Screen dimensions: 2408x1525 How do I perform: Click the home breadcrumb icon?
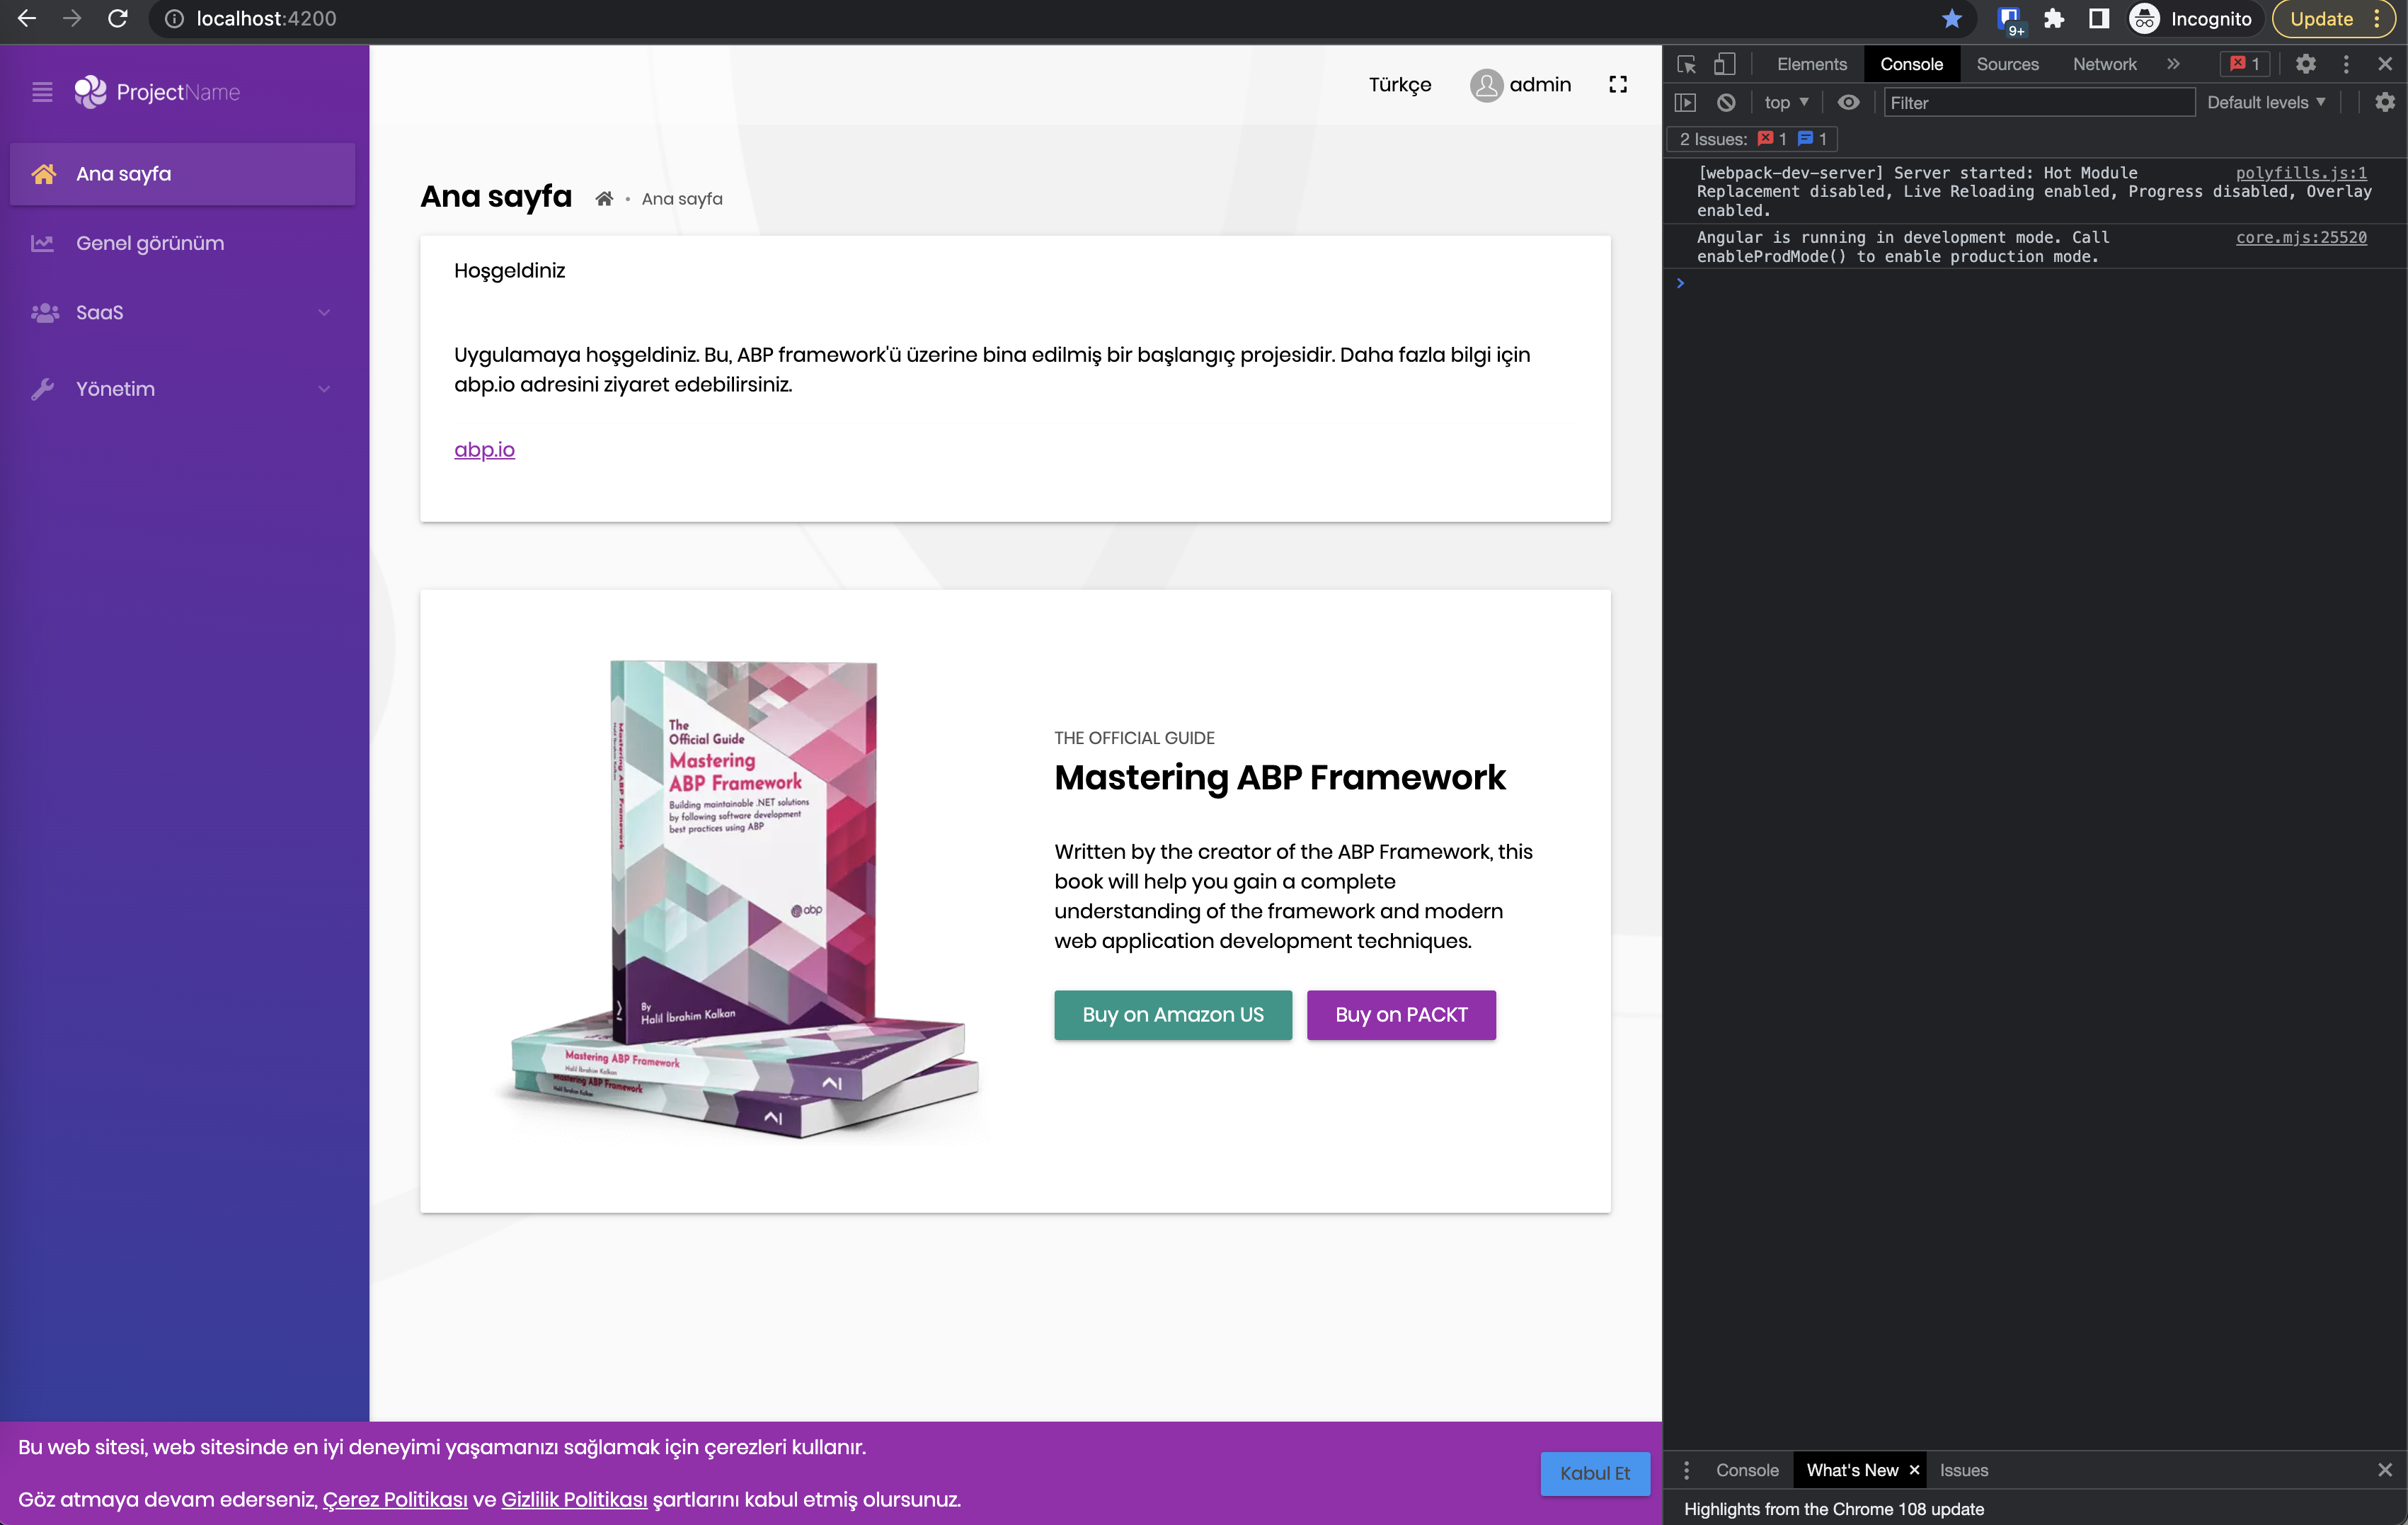coord(604,199)
